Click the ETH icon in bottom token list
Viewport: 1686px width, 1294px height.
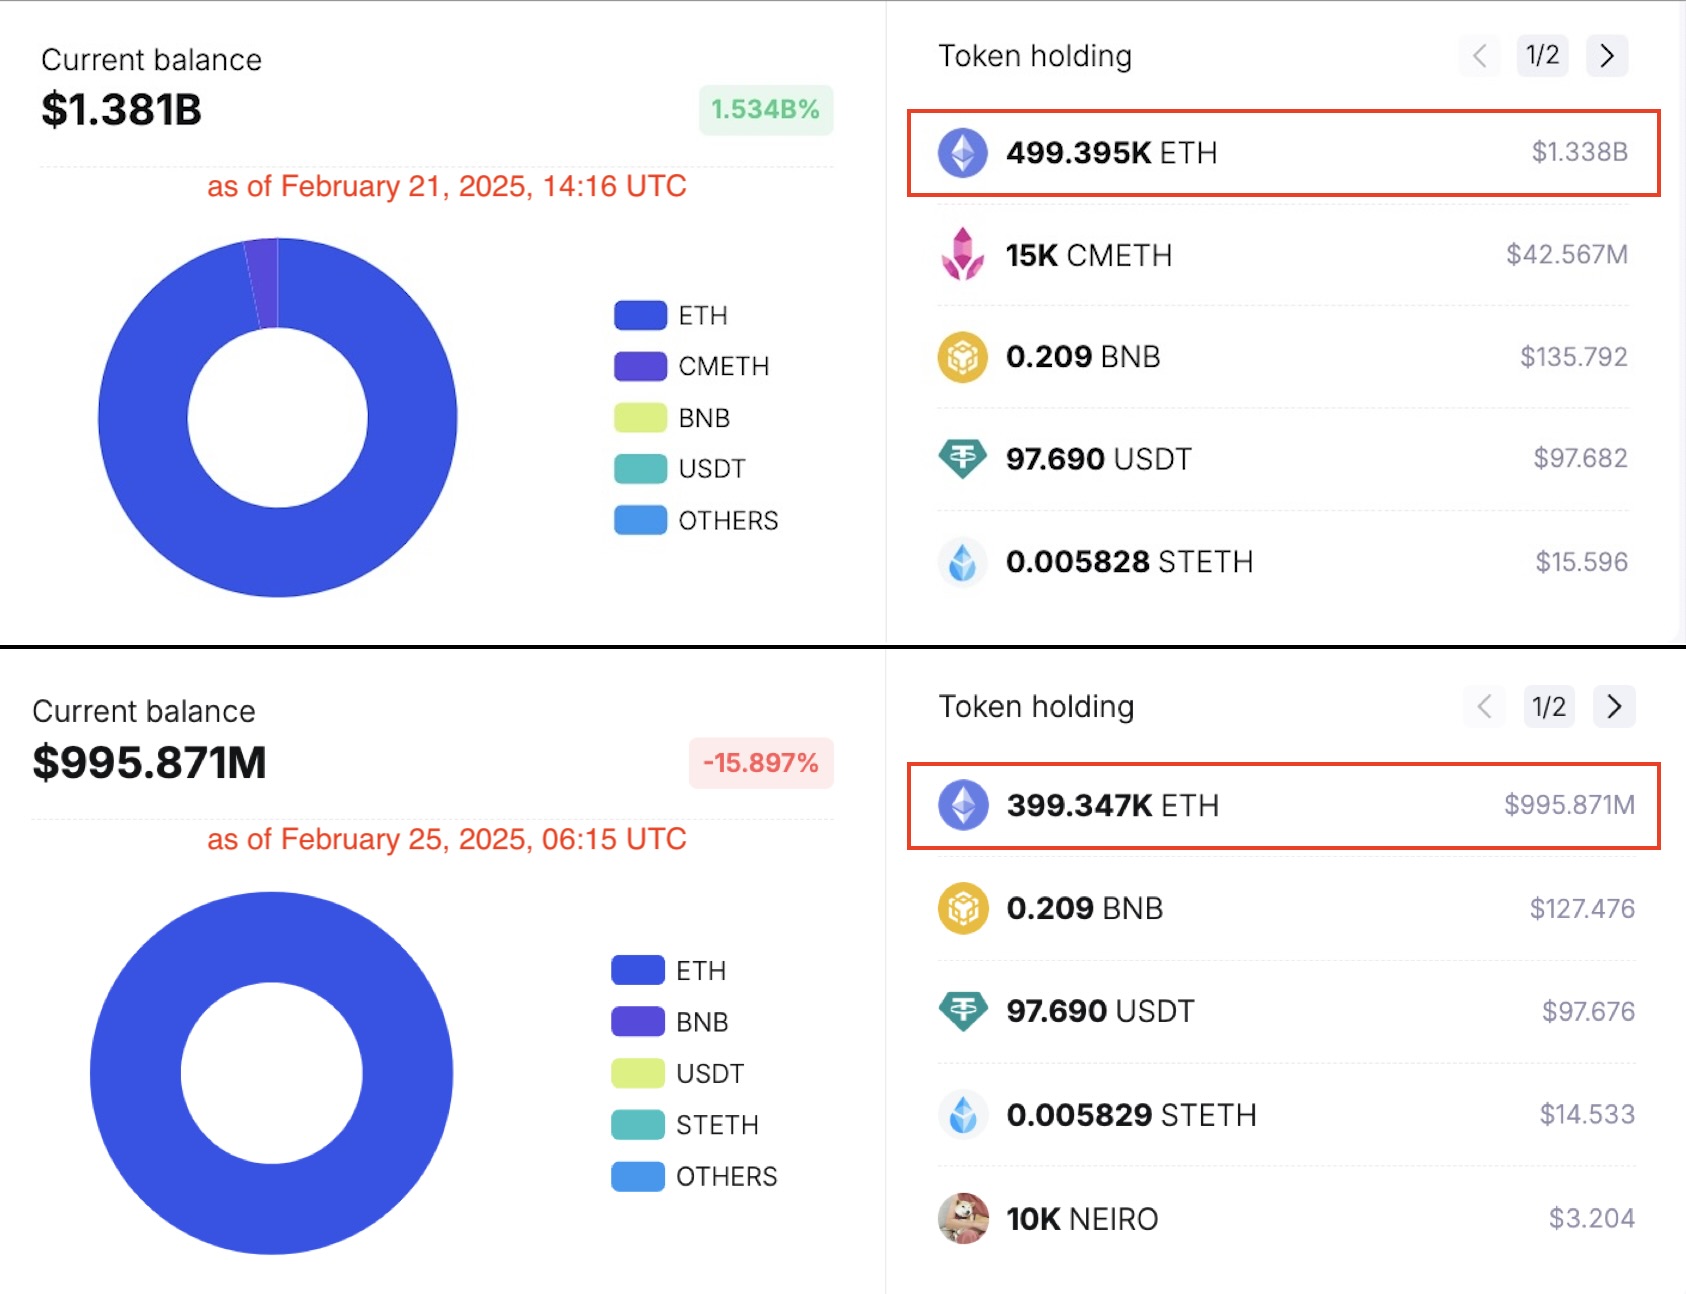[x=963, y=805]
